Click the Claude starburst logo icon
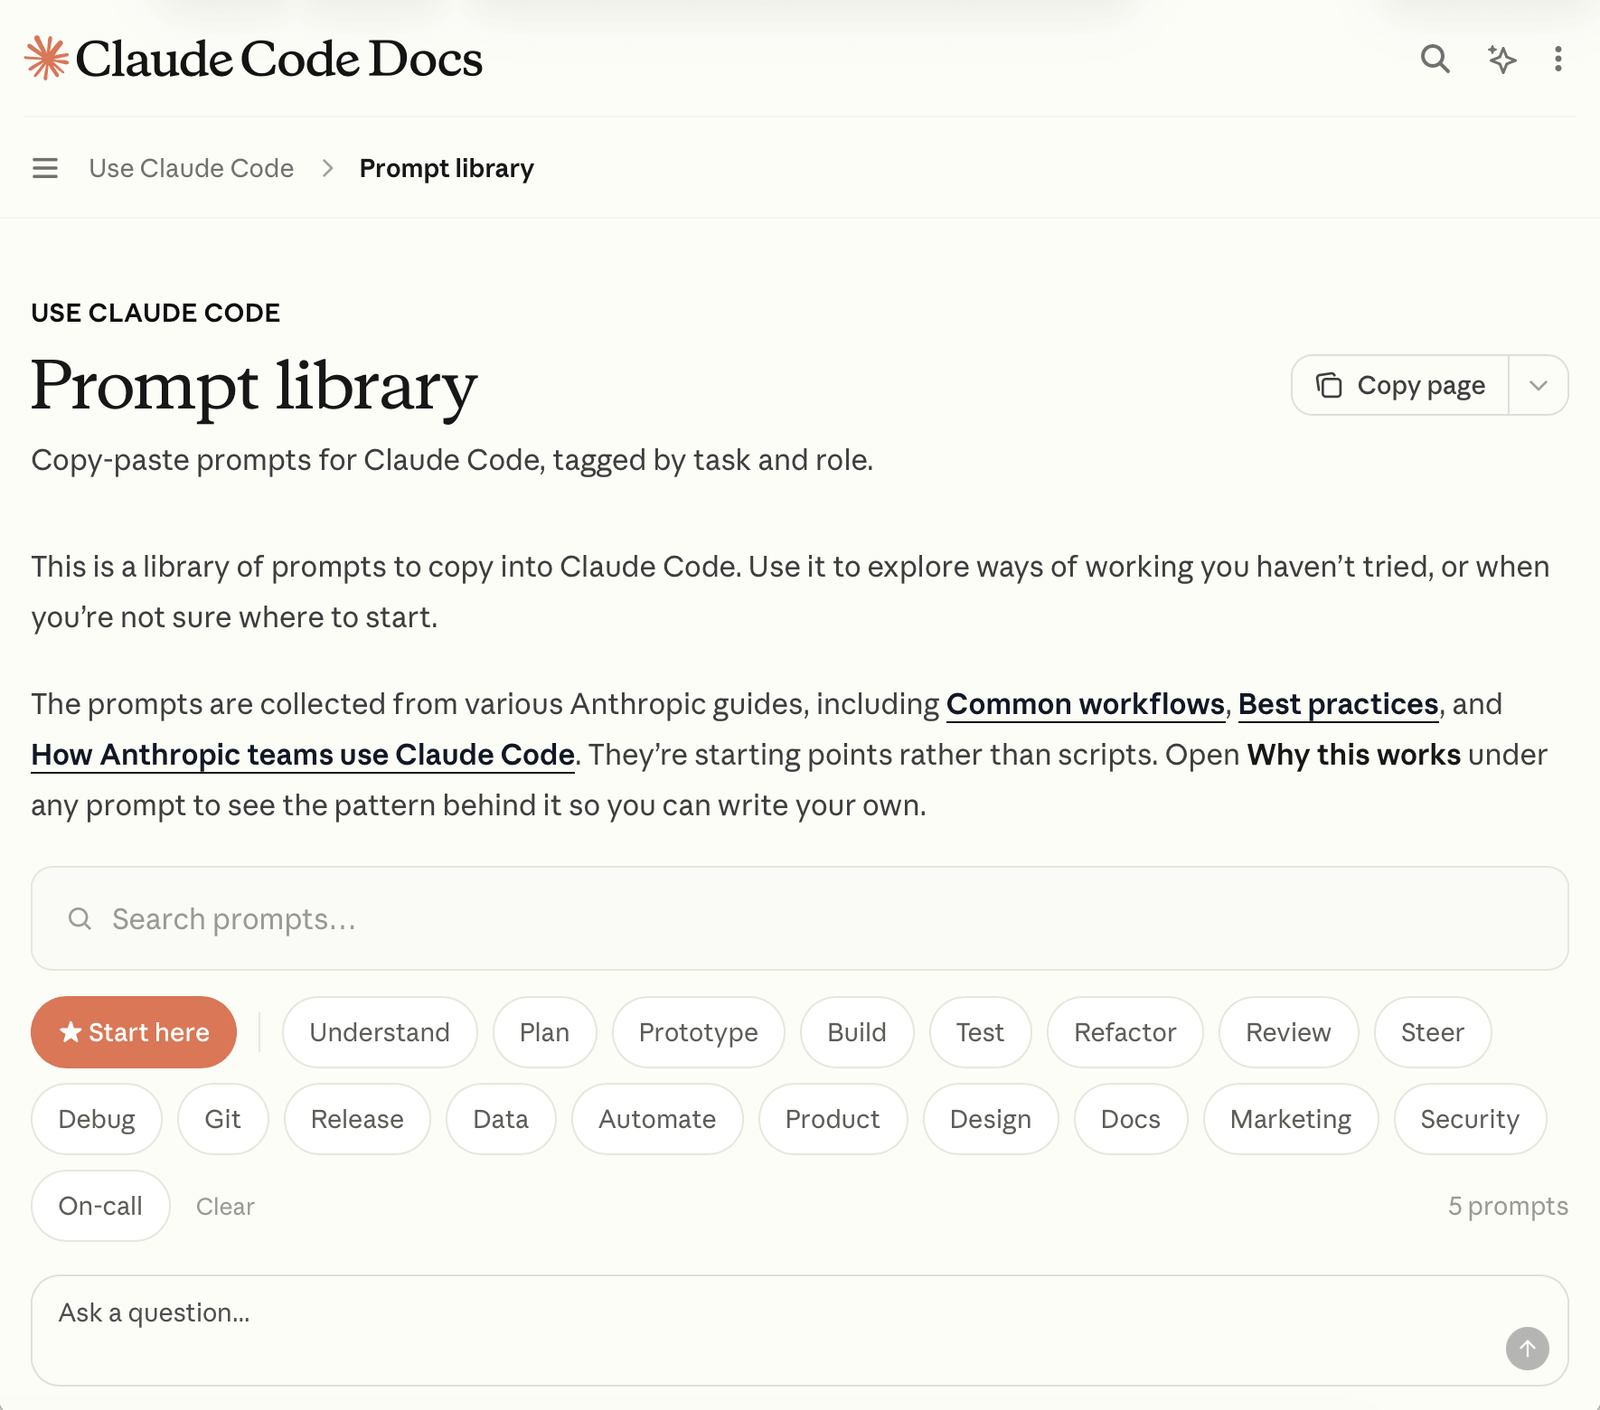Viewport: 1600px width, 1410px height. click(x=47, y=58)
